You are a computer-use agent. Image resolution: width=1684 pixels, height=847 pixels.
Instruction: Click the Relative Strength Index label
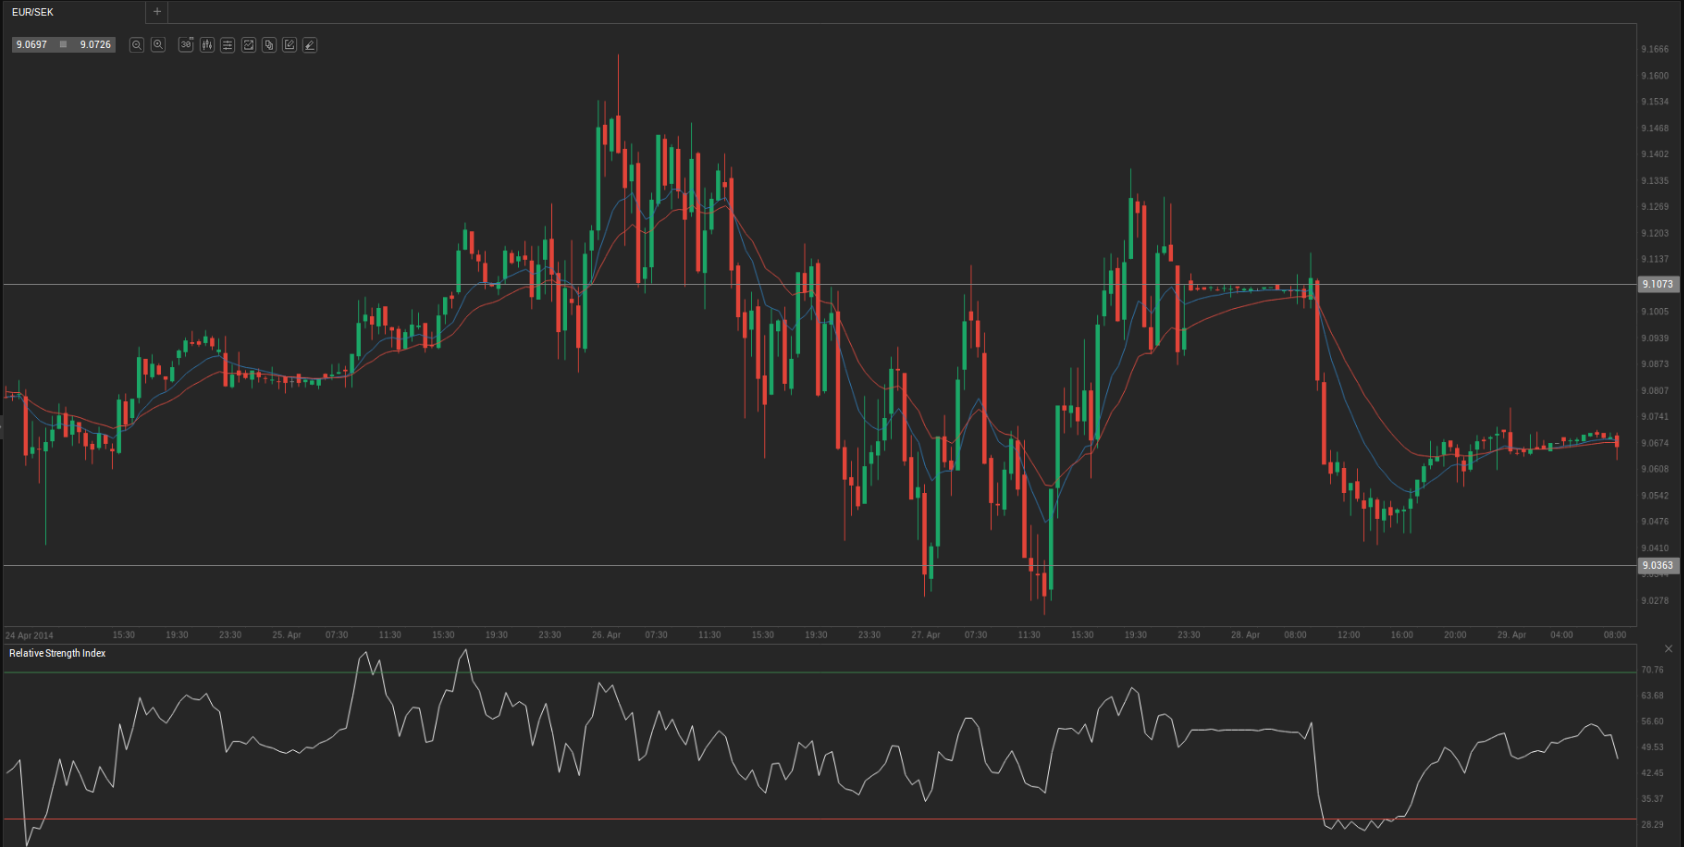(58, 653)
